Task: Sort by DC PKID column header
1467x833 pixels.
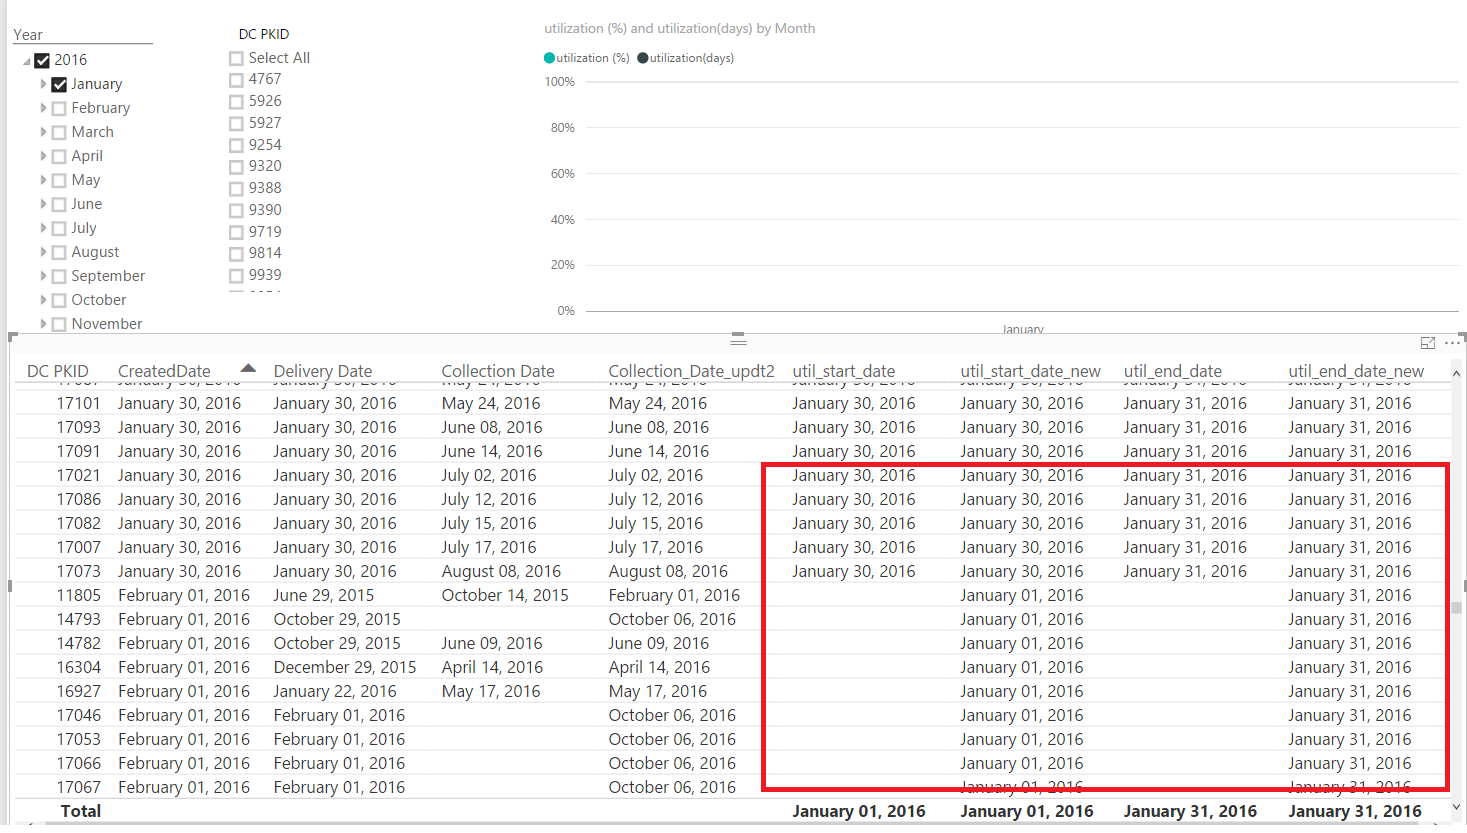Action: (x=58, y=371)
